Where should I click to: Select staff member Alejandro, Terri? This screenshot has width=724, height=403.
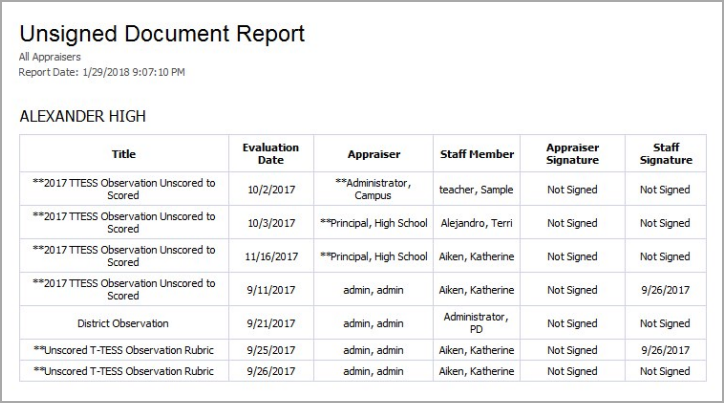[x=477, y=223]
